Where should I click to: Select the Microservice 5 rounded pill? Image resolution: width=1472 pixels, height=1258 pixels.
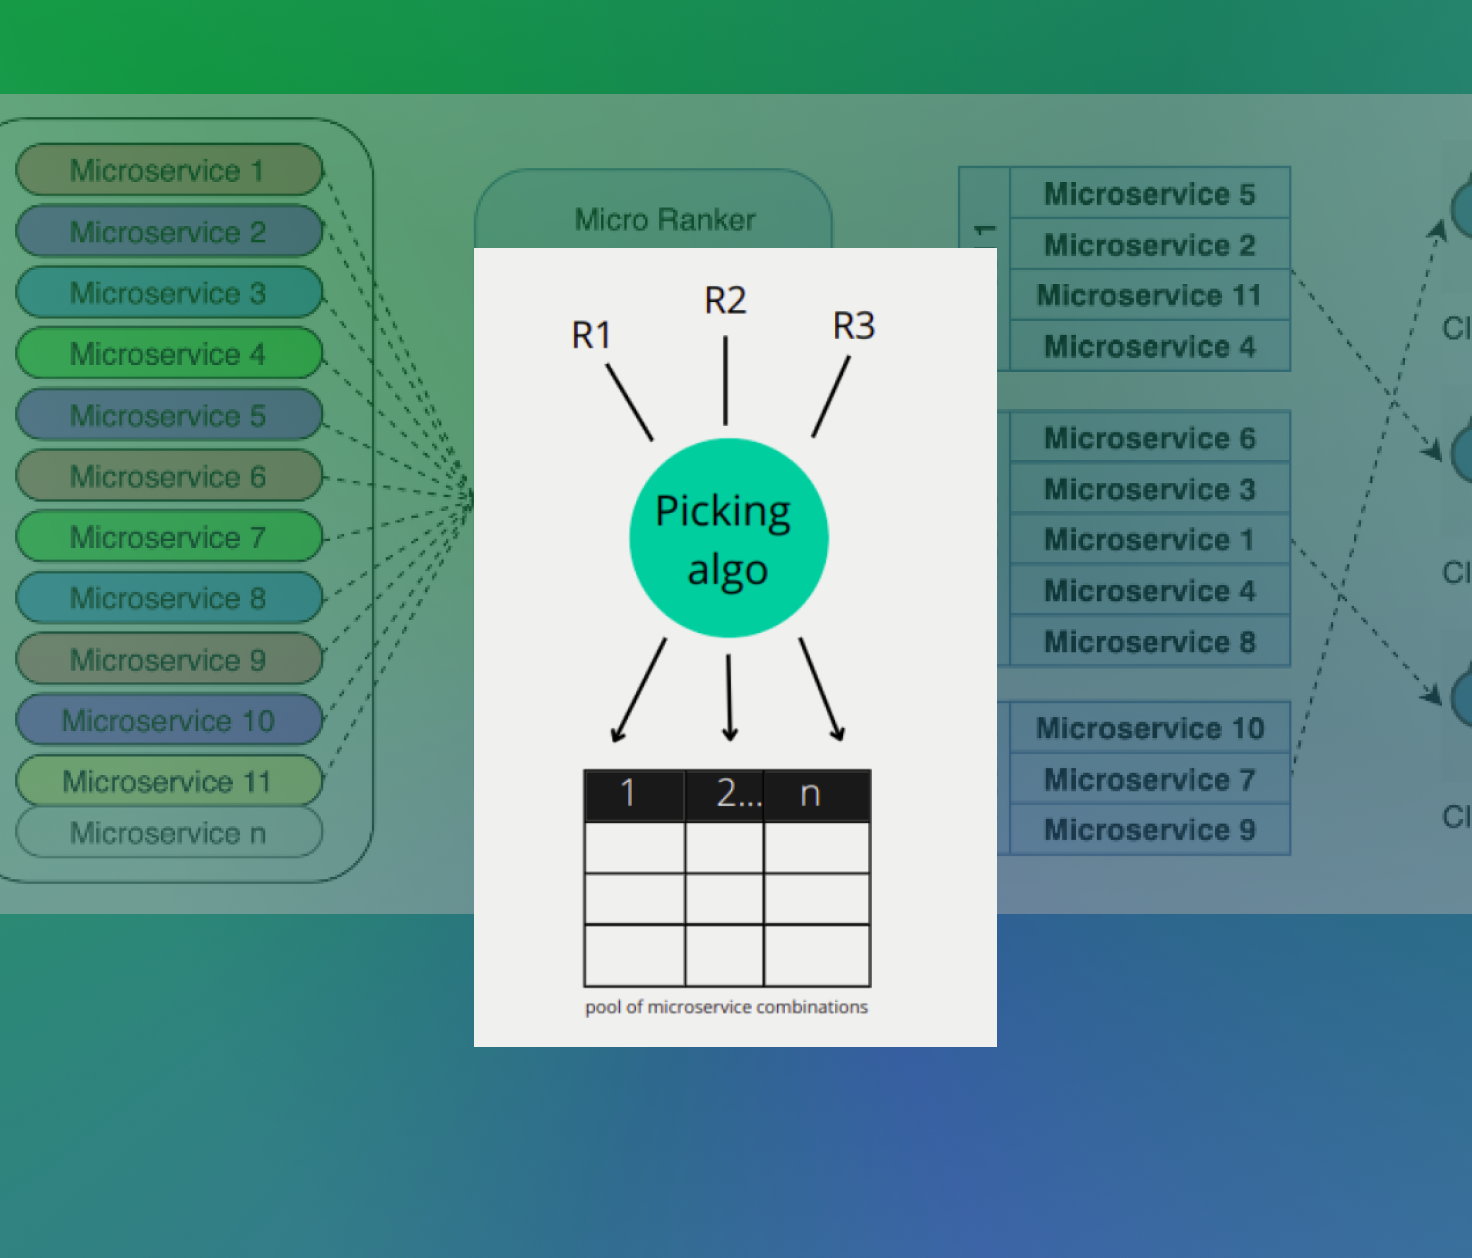169,415
